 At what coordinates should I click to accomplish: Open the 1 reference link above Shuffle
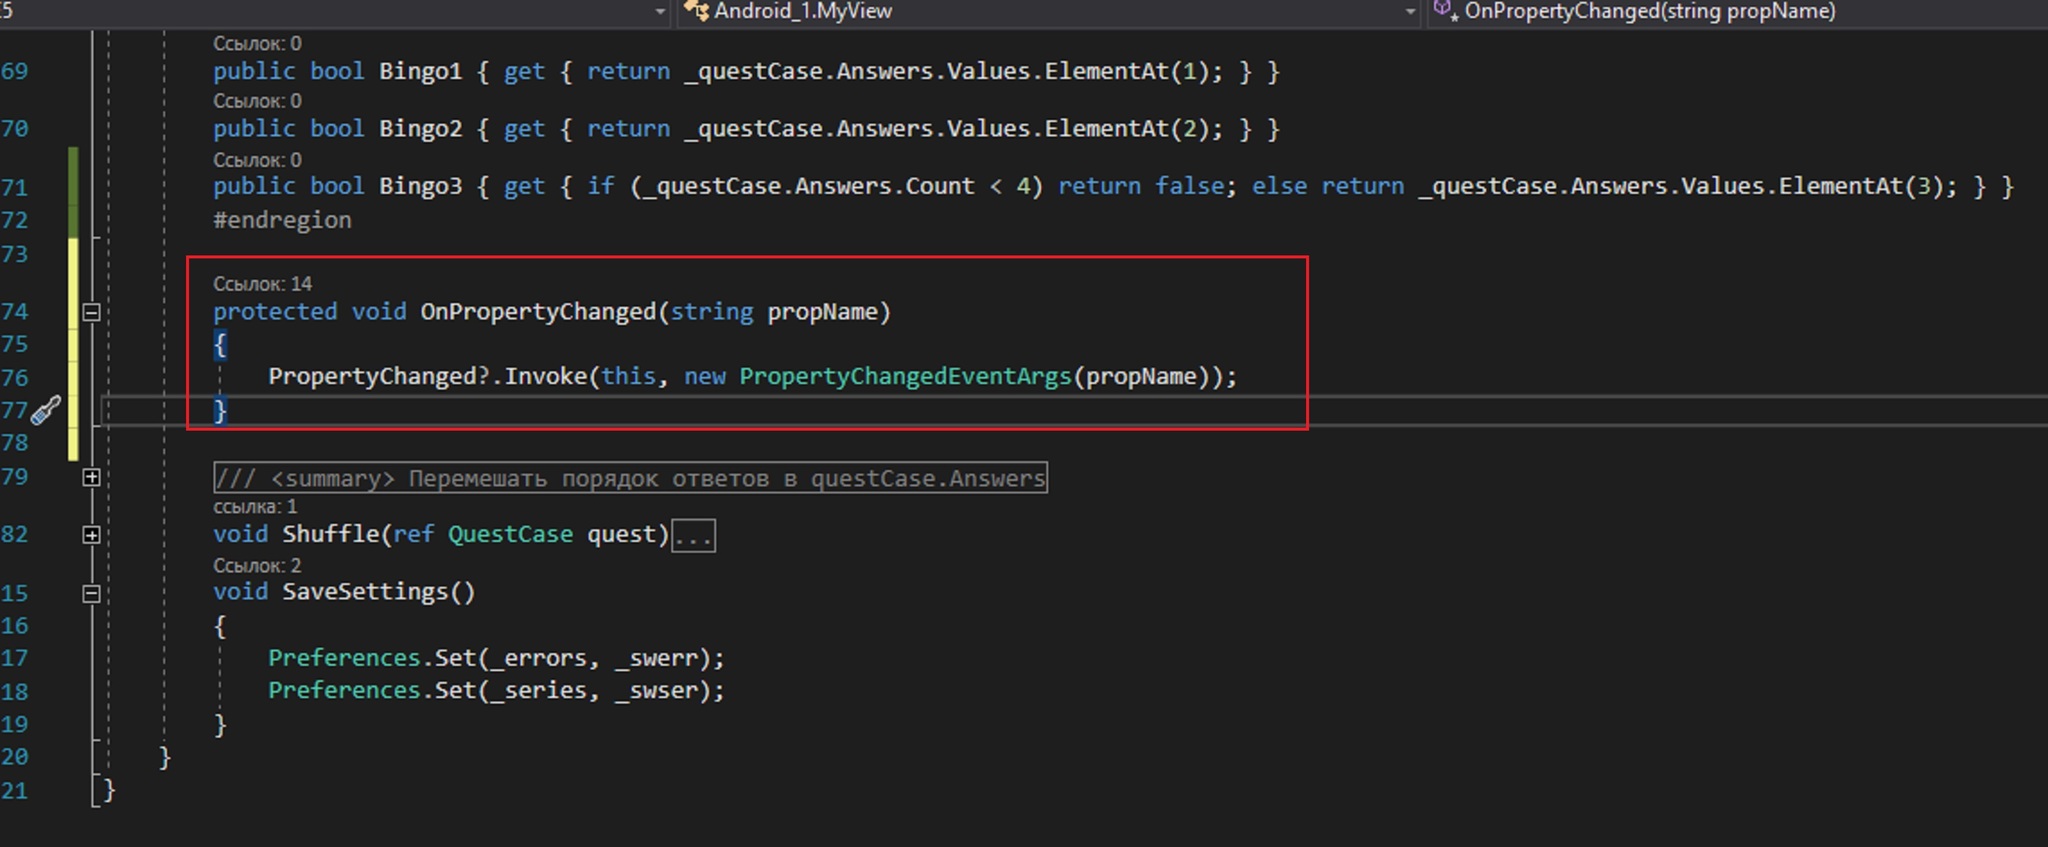point(255,507)
